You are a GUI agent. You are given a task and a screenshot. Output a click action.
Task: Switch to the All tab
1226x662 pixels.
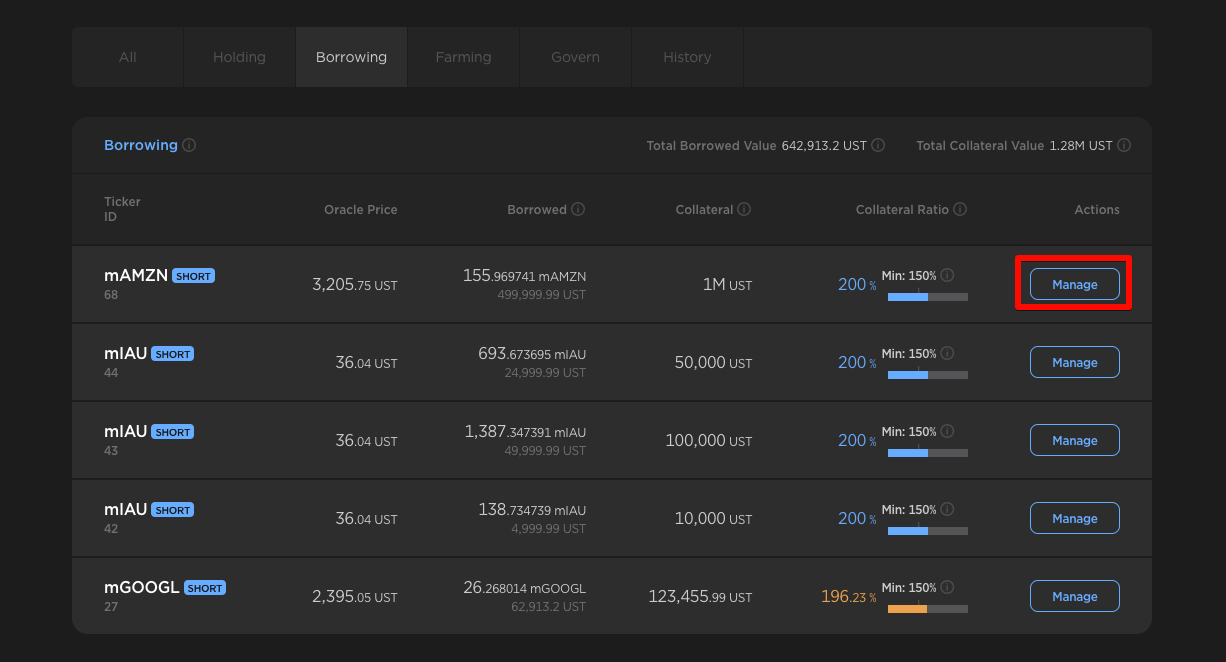coord(128,57)
